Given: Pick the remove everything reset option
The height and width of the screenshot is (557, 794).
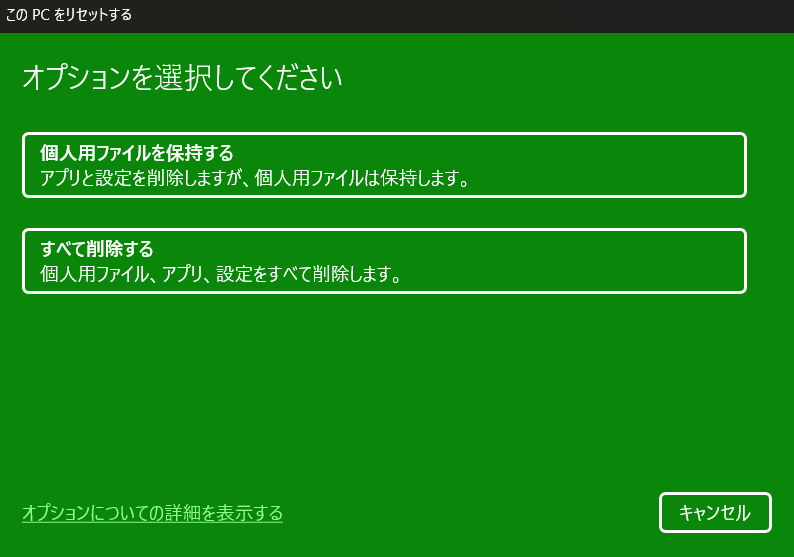Looking at the screenshot, I should point(384,261).
